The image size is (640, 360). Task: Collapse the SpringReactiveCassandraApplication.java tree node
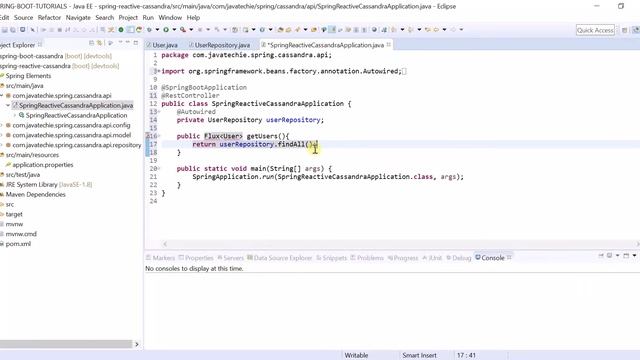(x=8, y=105)
